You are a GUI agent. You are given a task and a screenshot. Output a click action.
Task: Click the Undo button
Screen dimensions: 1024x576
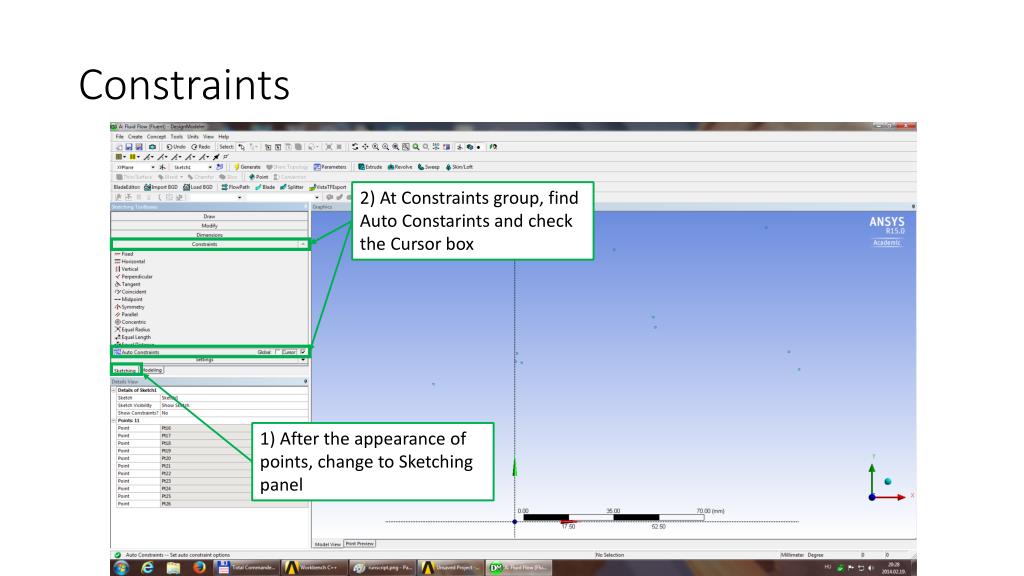pos(176,147)
